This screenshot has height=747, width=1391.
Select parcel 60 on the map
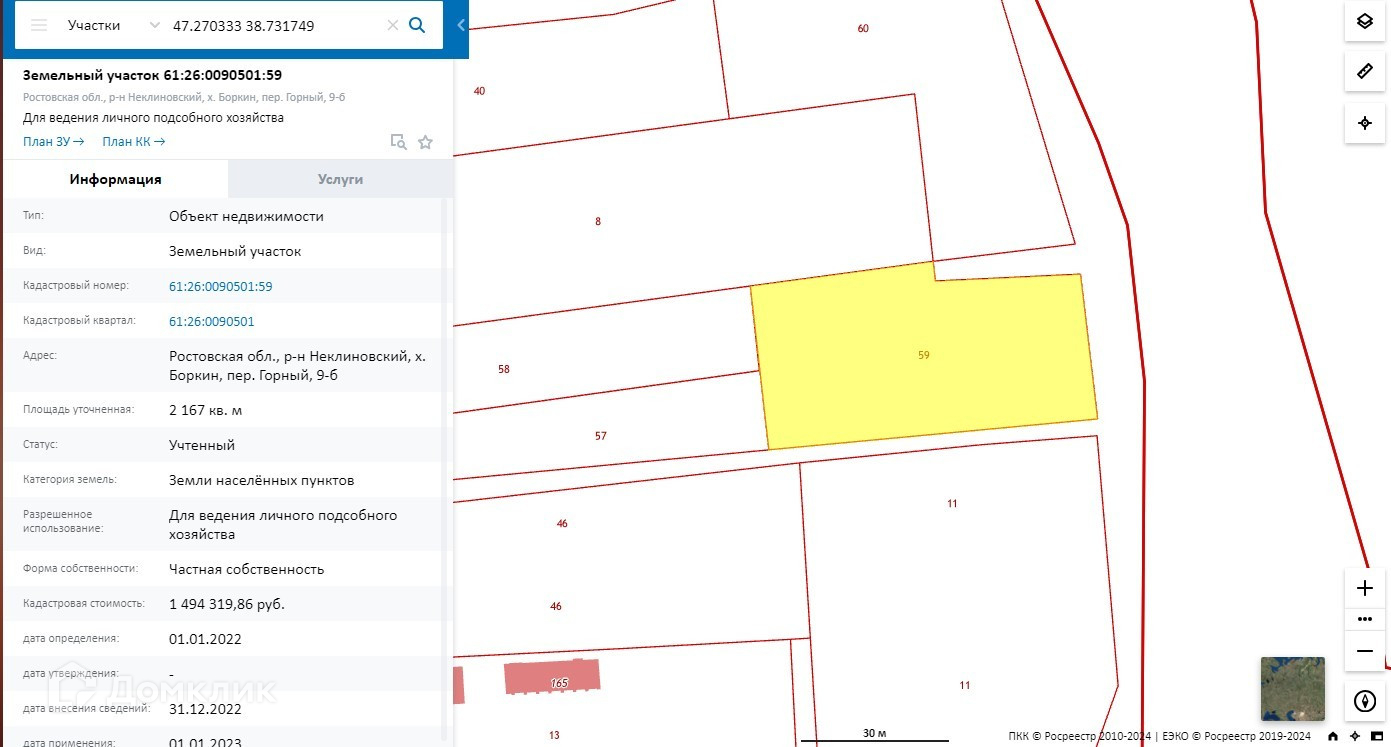click(863, 29)
